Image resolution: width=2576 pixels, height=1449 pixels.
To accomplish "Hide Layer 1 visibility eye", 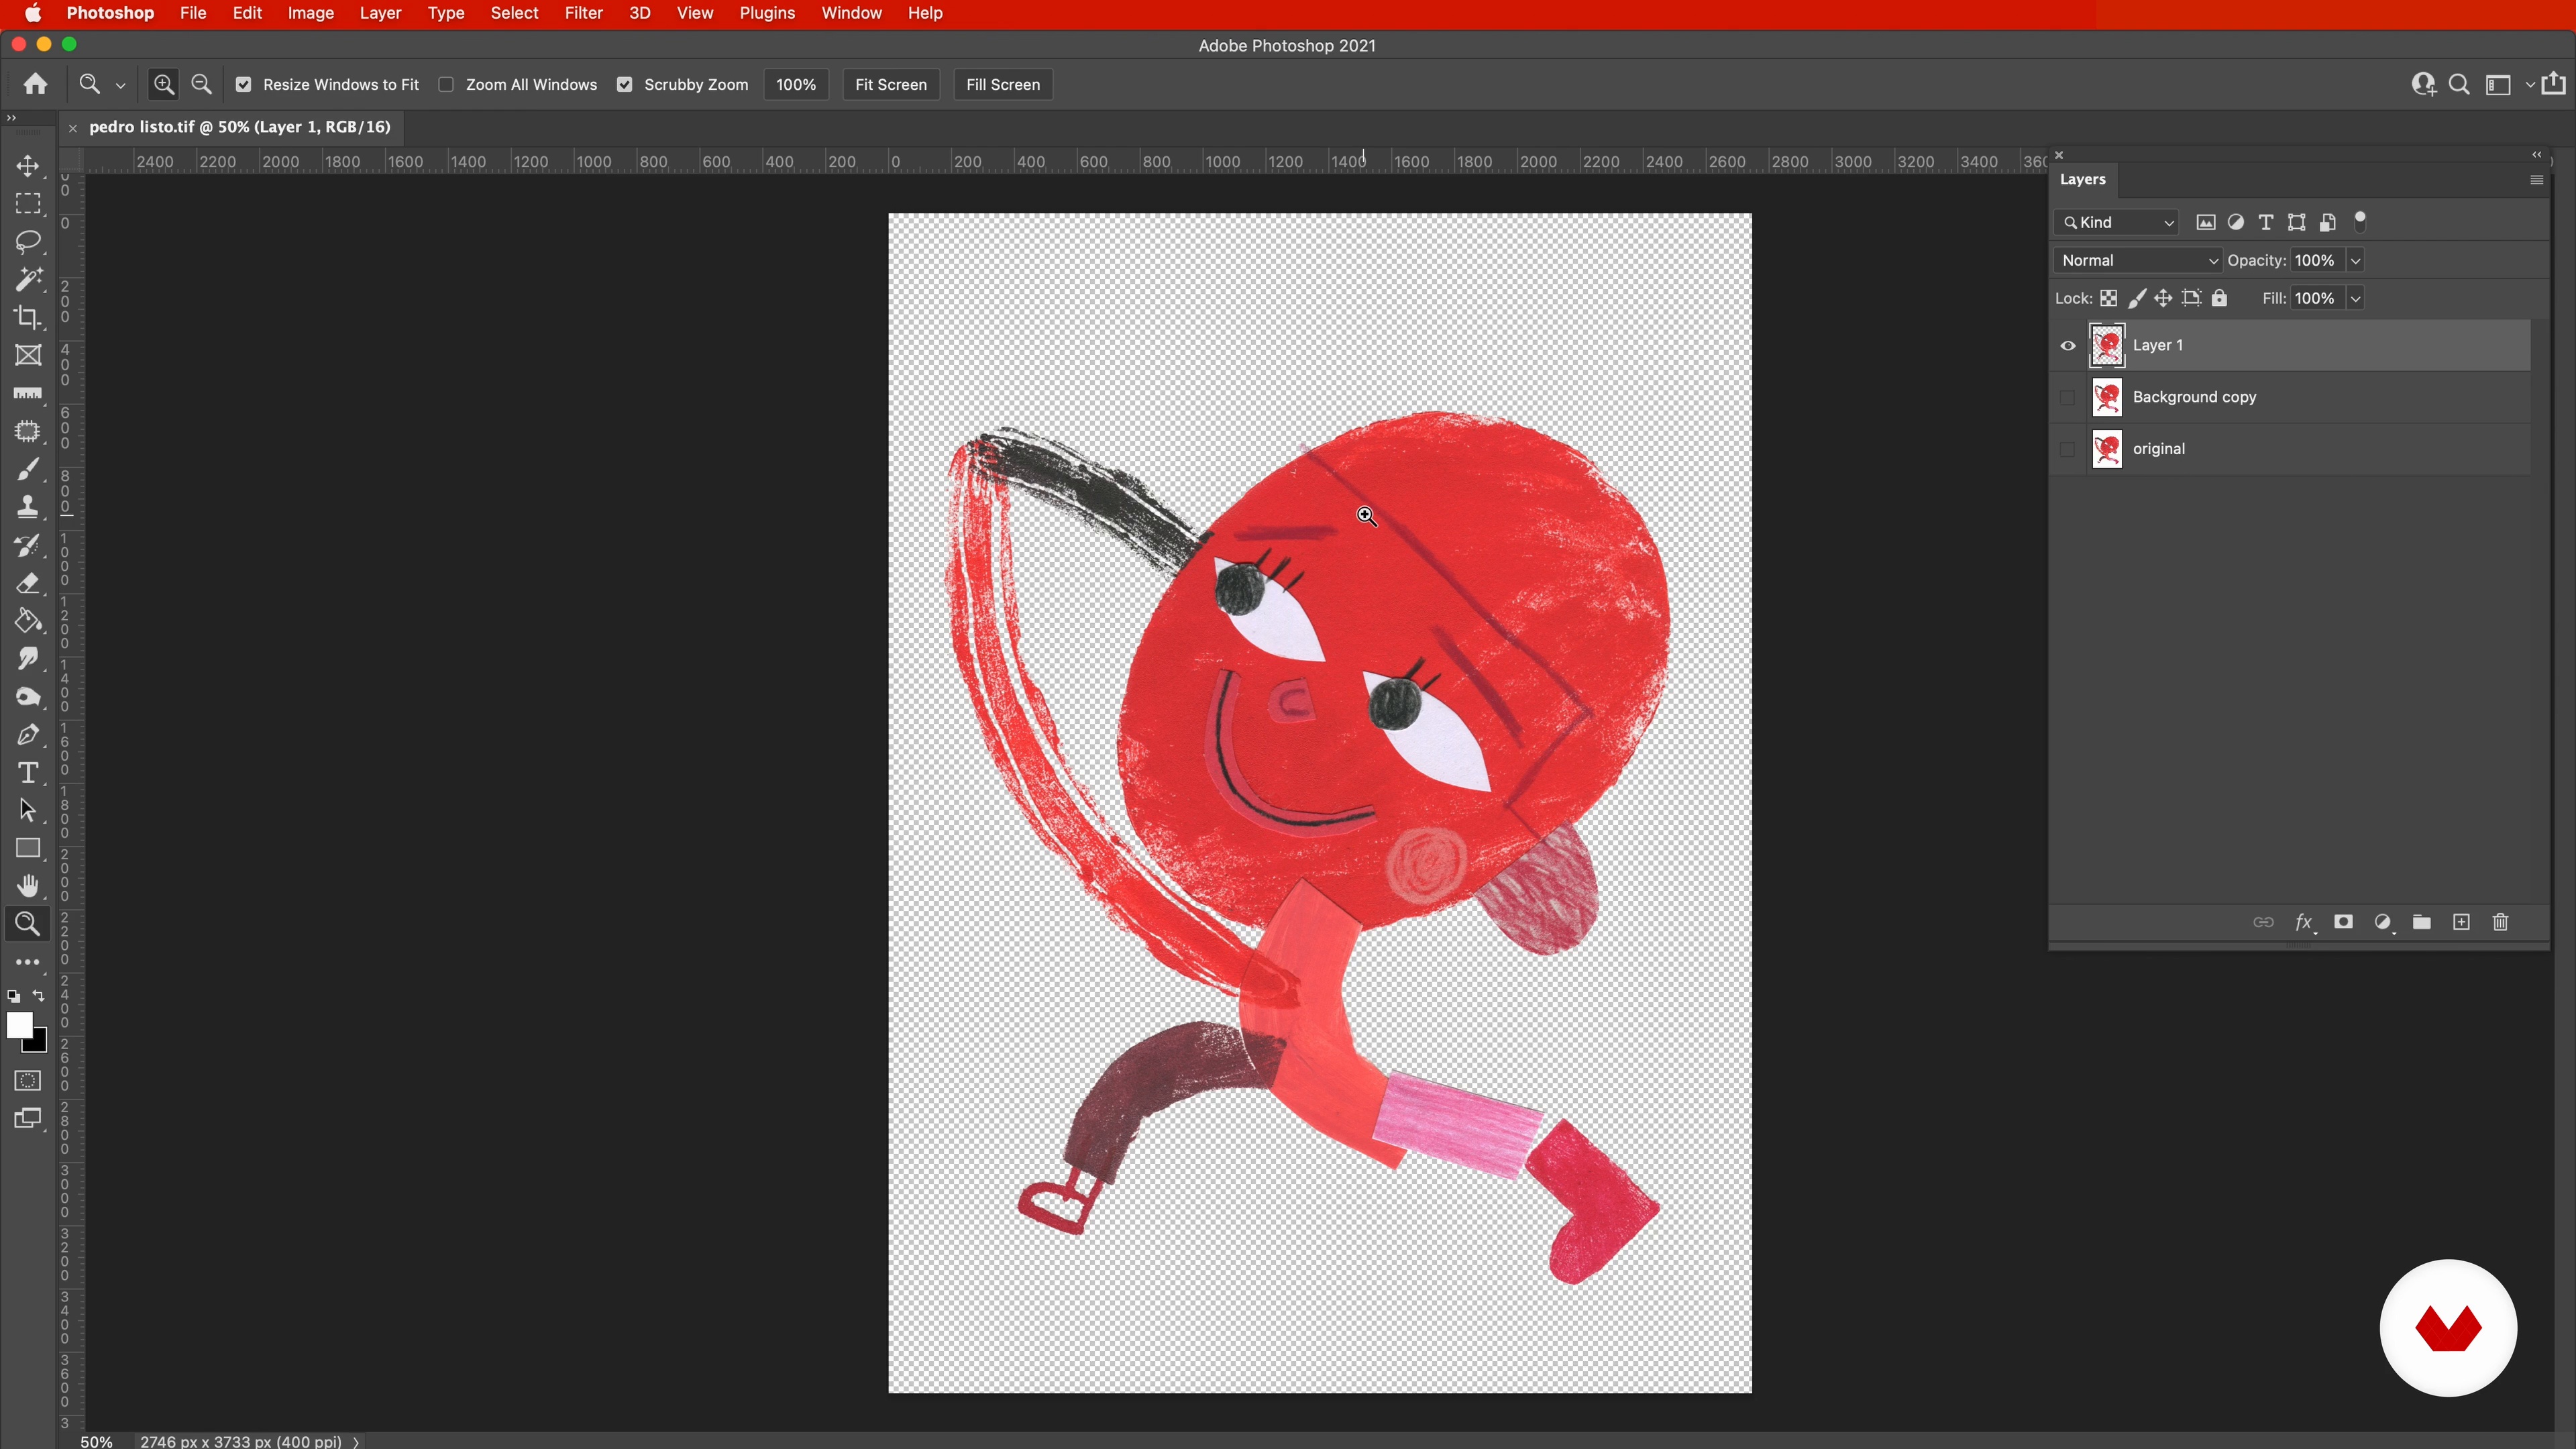I will [2068, 346].
